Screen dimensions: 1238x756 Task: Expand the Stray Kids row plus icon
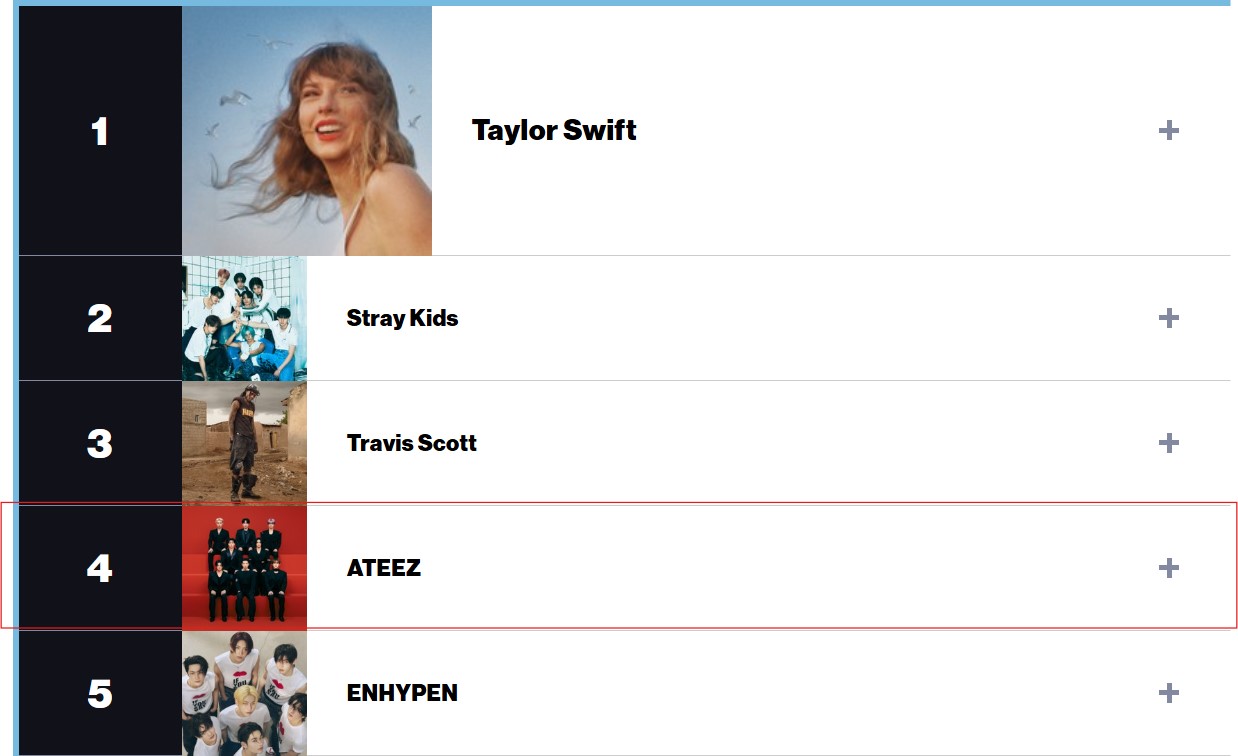(1168, 318)
